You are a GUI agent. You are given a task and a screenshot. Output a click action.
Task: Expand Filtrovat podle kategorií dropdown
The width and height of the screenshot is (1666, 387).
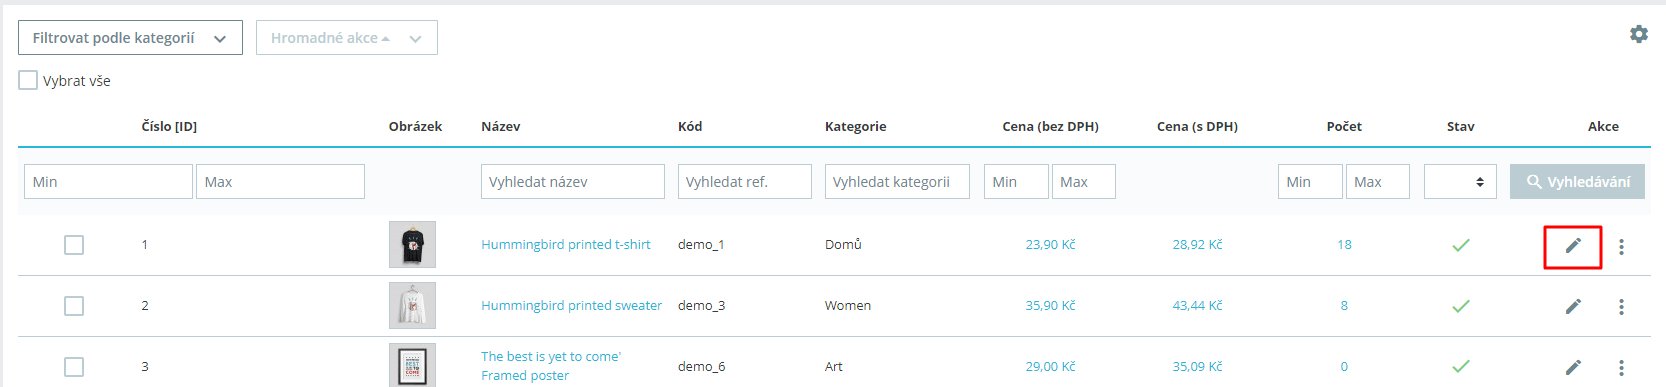[x=130, y=38]
